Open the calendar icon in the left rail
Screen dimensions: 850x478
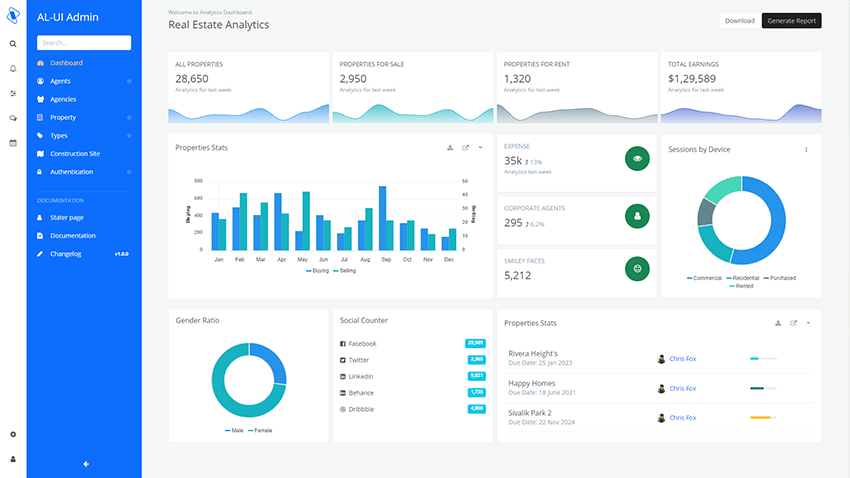(13, 143)
